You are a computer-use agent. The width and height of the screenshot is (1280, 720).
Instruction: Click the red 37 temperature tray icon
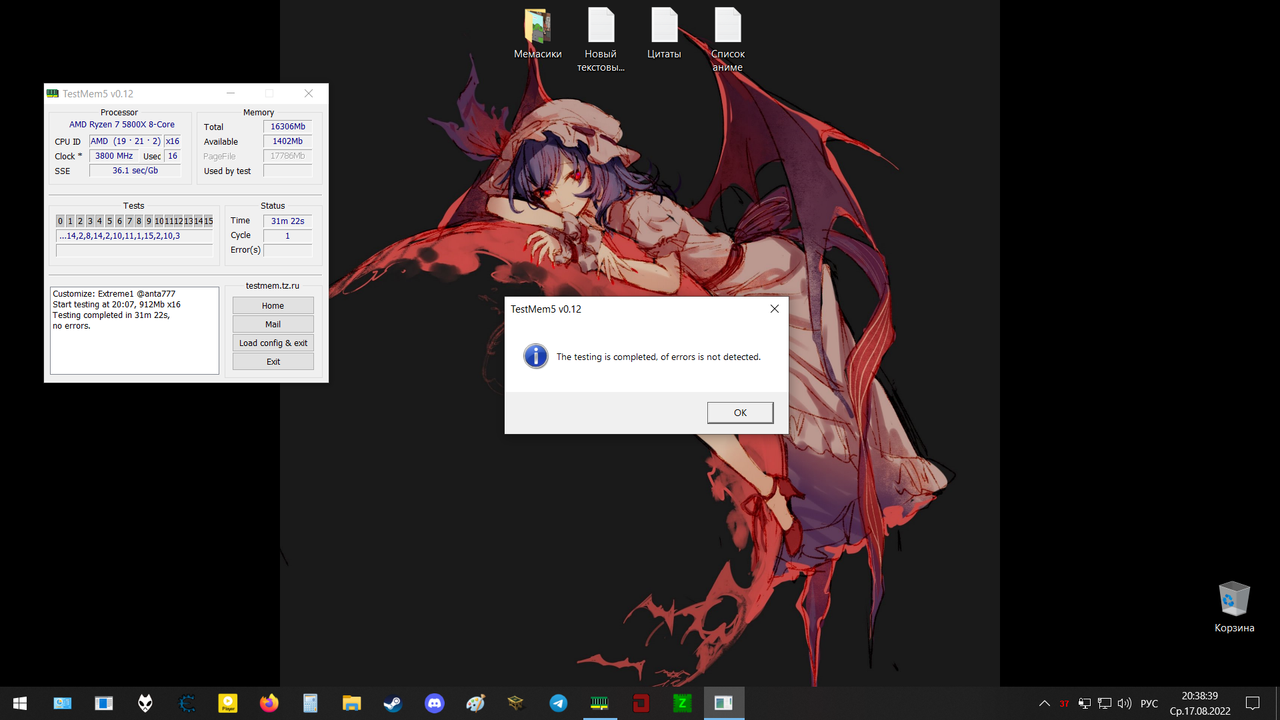[1064, 704]
